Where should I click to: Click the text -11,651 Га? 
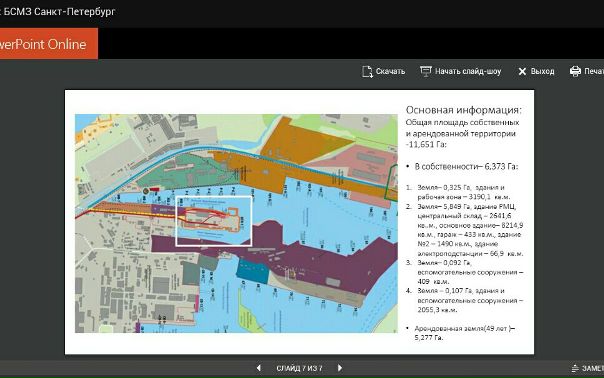click(426, 144)
